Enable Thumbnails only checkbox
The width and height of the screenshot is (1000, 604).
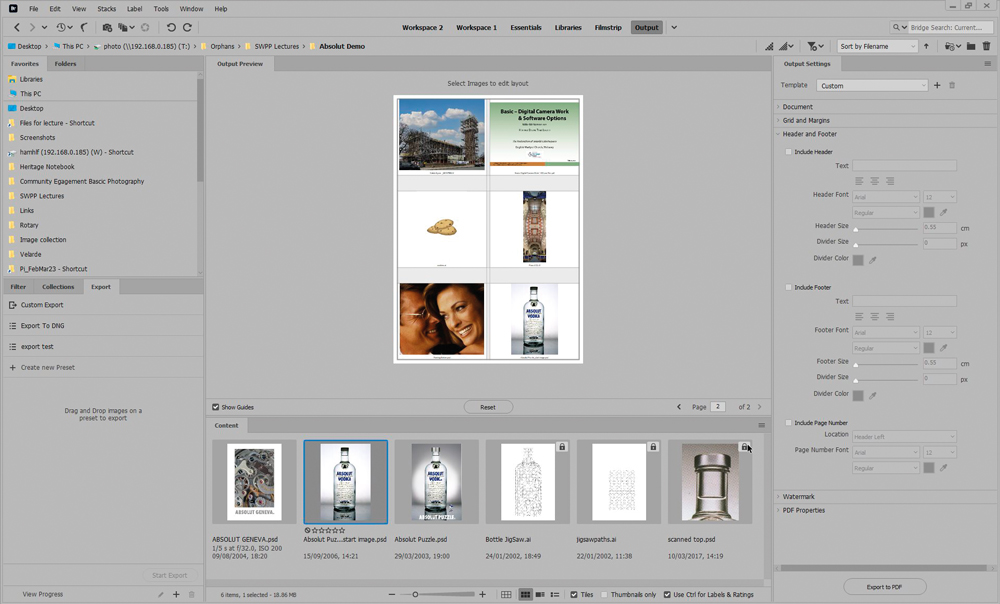pos(604,594)
